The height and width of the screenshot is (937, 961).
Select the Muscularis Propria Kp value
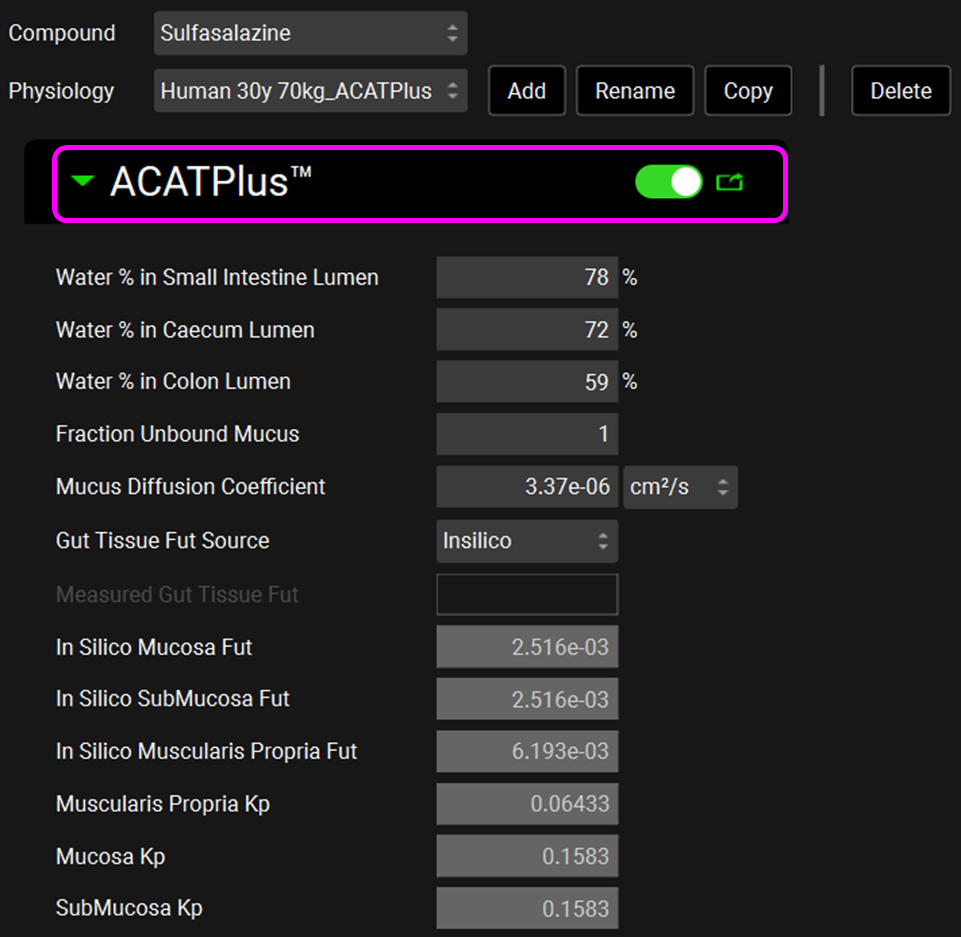click(526, 804)
